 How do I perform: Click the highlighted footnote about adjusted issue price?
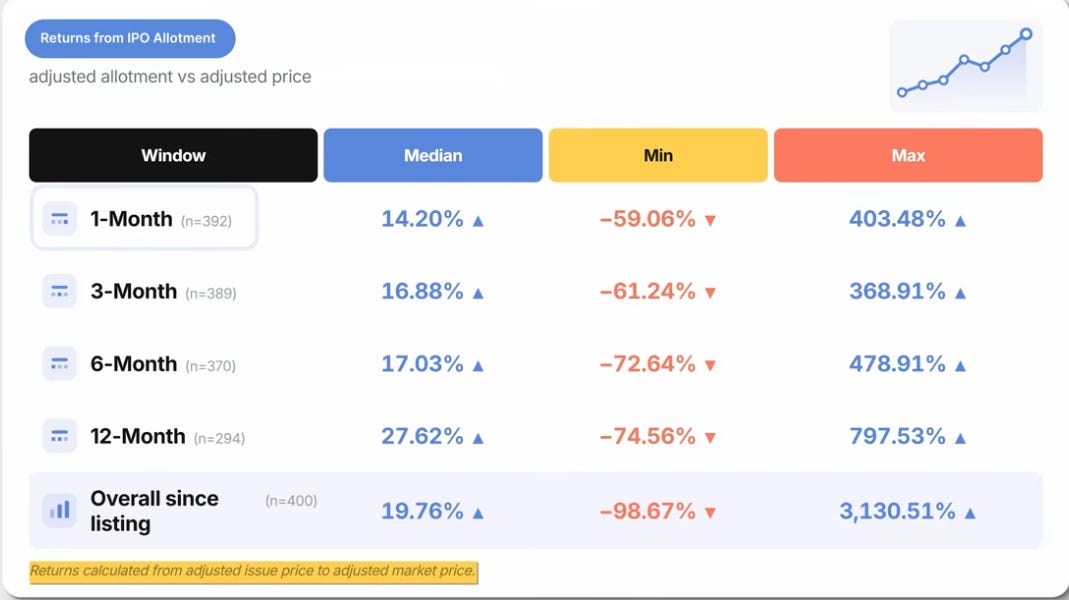pos(253,571)
